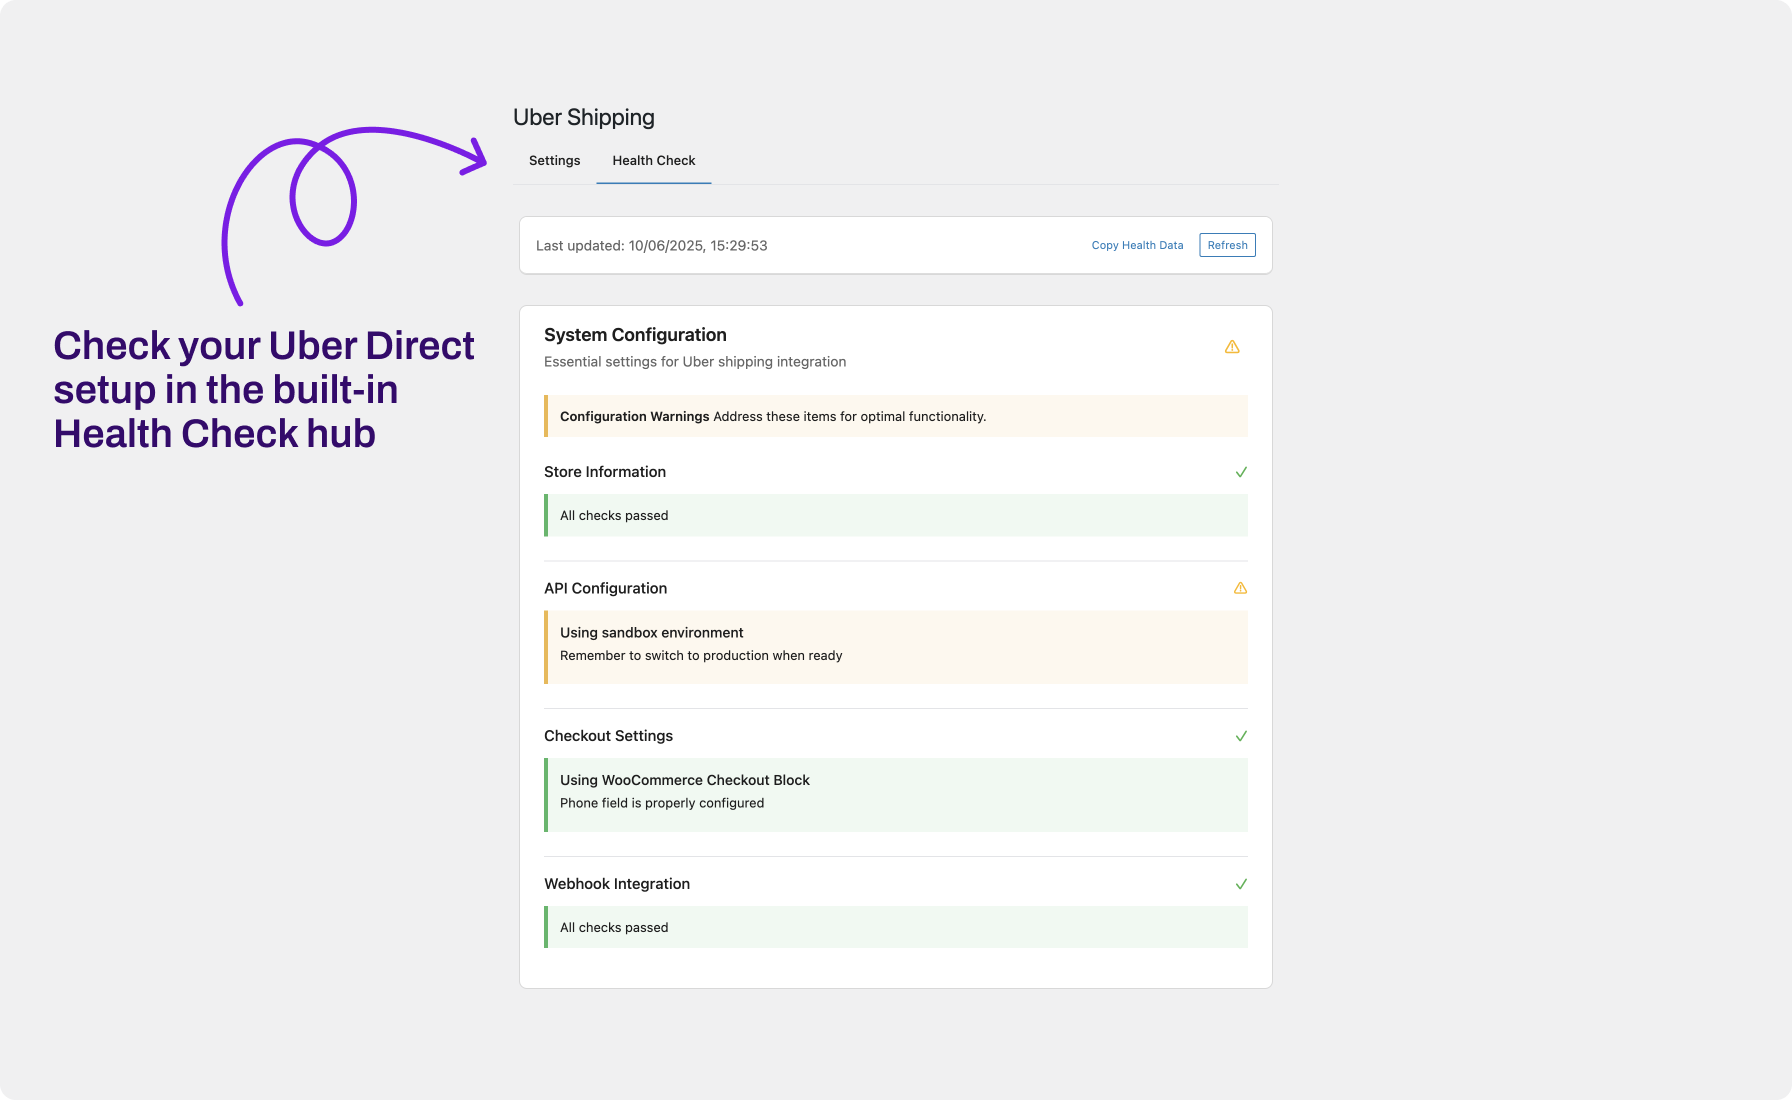Click the warning icon beside System Configuration
This screenshot has width=1792, height=1100.
(1232, 347)
